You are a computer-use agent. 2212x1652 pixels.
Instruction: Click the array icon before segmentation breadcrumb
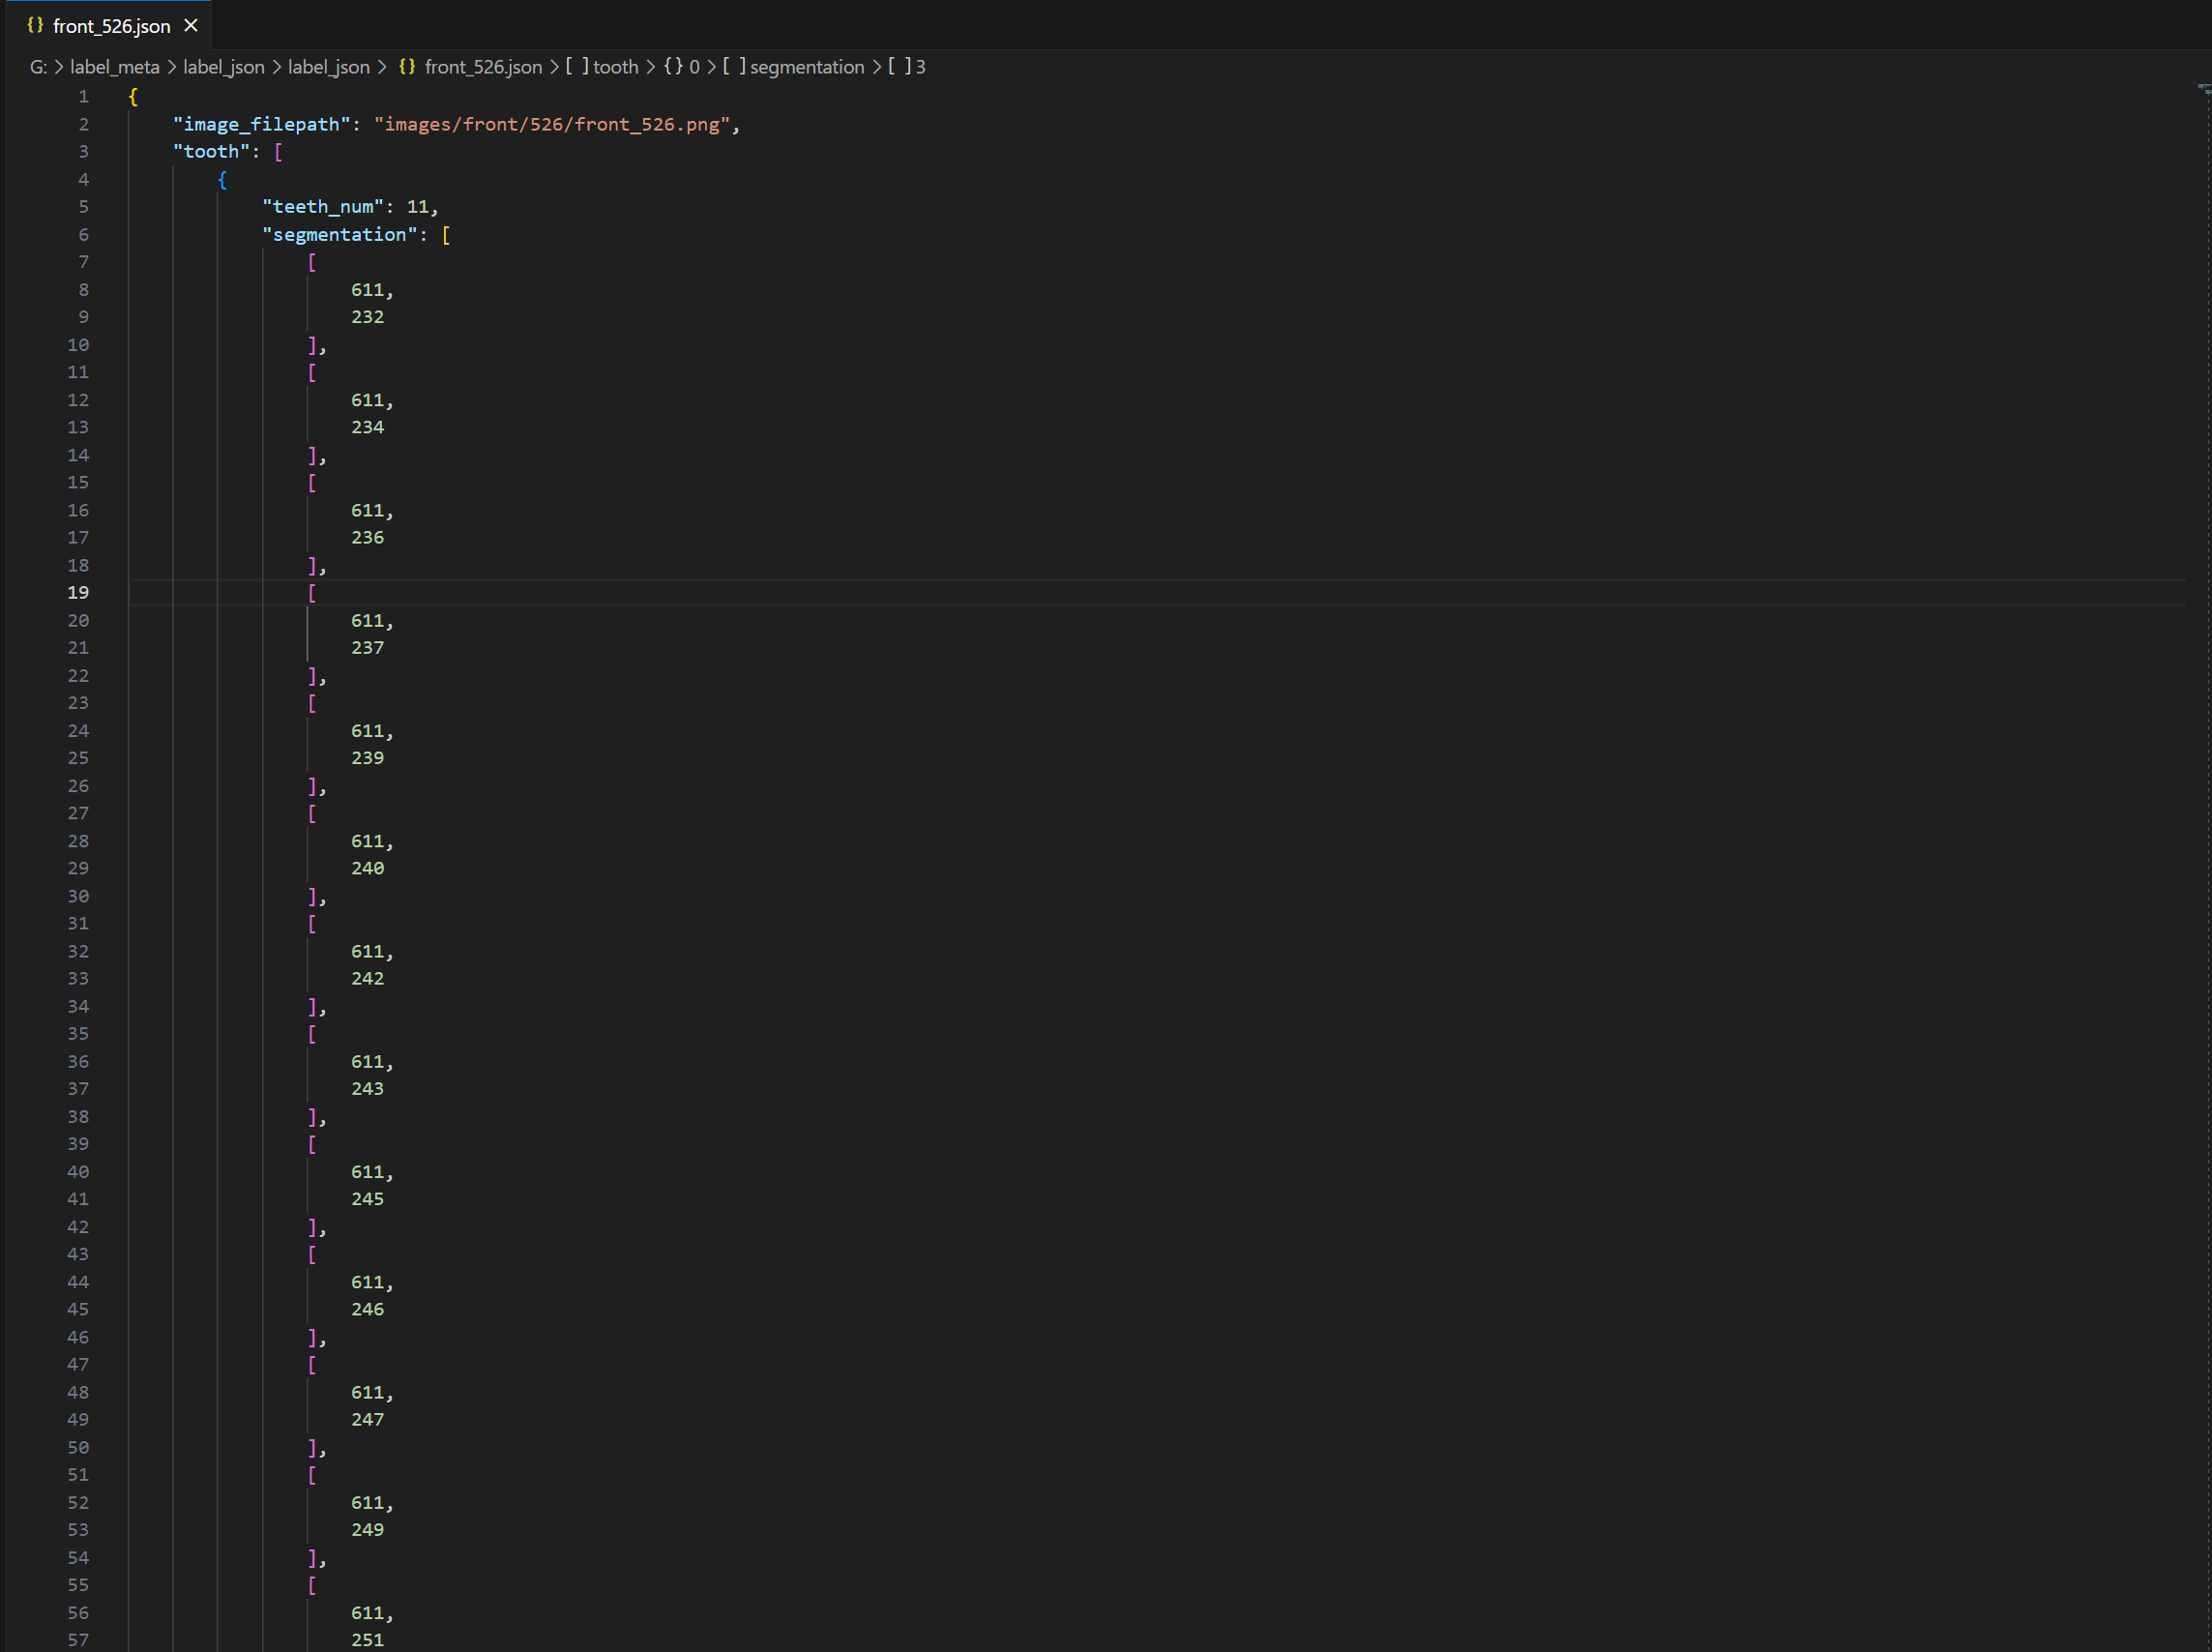(x=734, y=67)
